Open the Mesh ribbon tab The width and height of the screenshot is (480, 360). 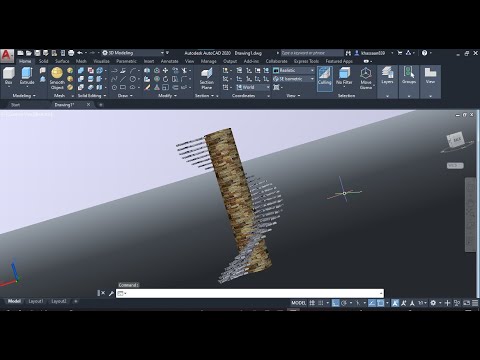click(x=81, y=61)
